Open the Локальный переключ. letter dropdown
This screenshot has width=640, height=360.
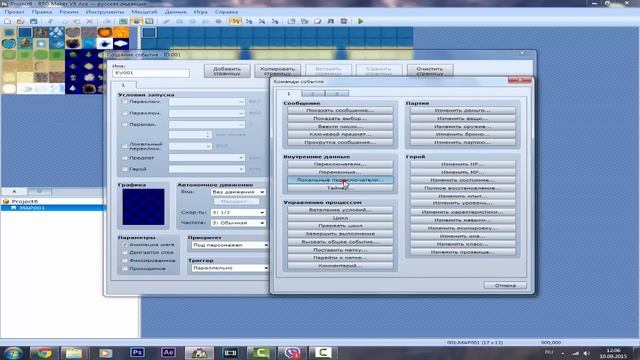coord(190,146)
